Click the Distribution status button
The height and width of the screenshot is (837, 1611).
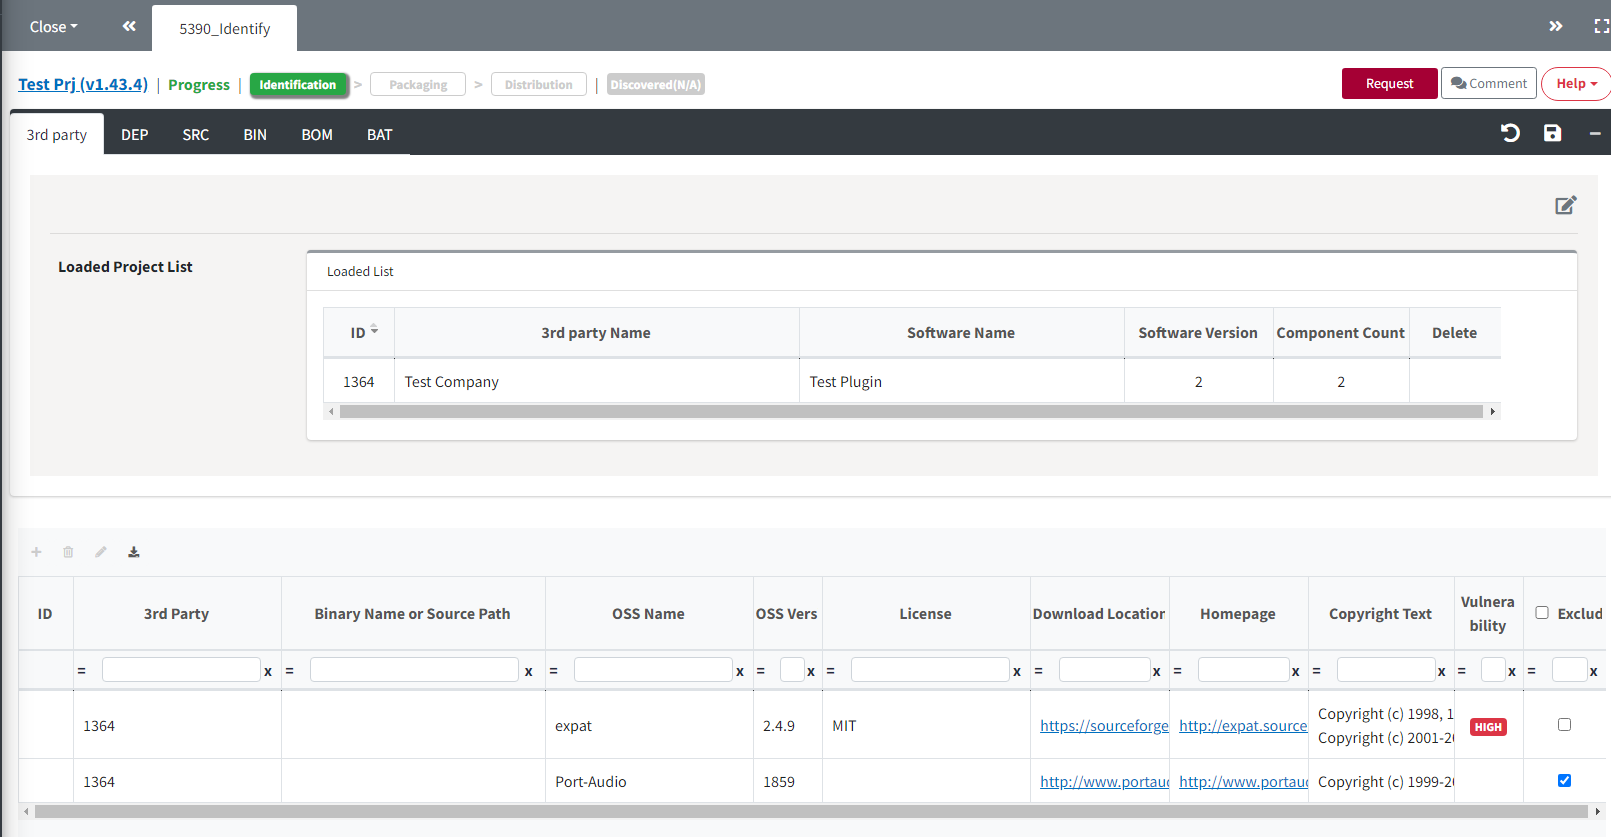(539, 85)
